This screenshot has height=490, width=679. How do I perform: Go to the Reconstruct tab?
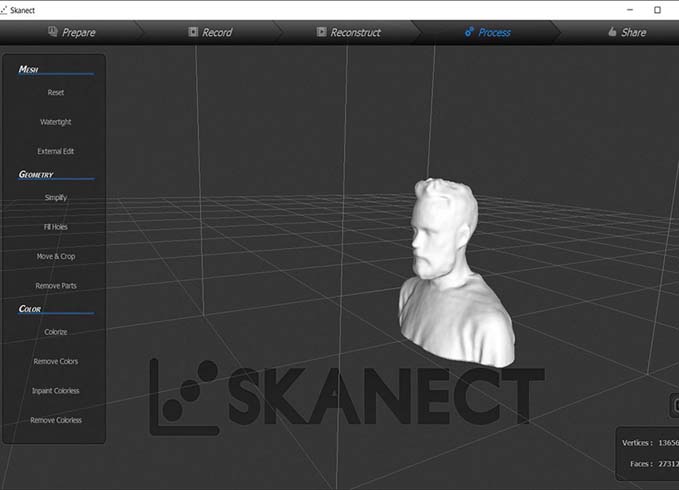[x=349, y=32]
